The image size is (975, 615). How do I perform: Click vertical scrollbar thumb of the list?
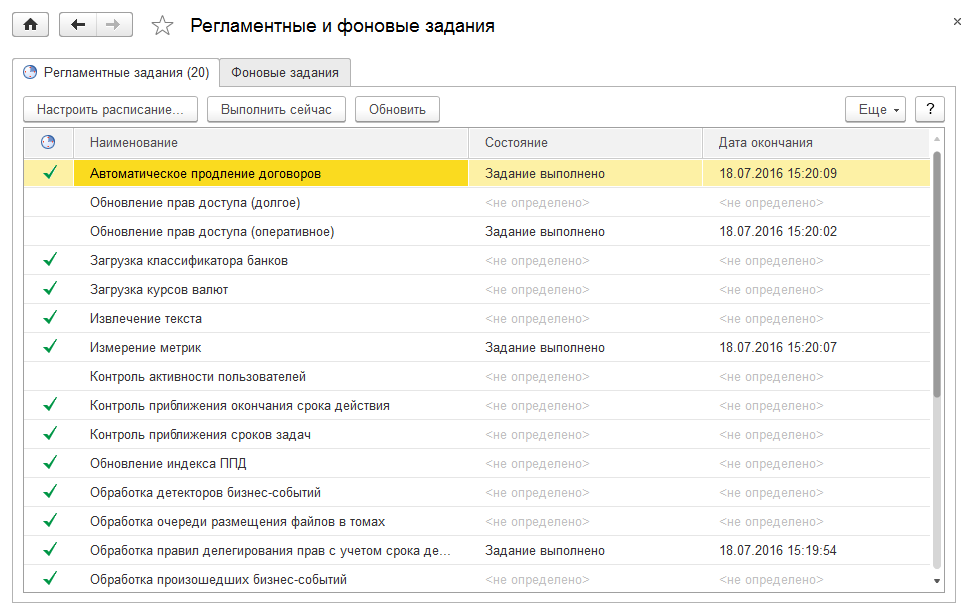(937, 270)
